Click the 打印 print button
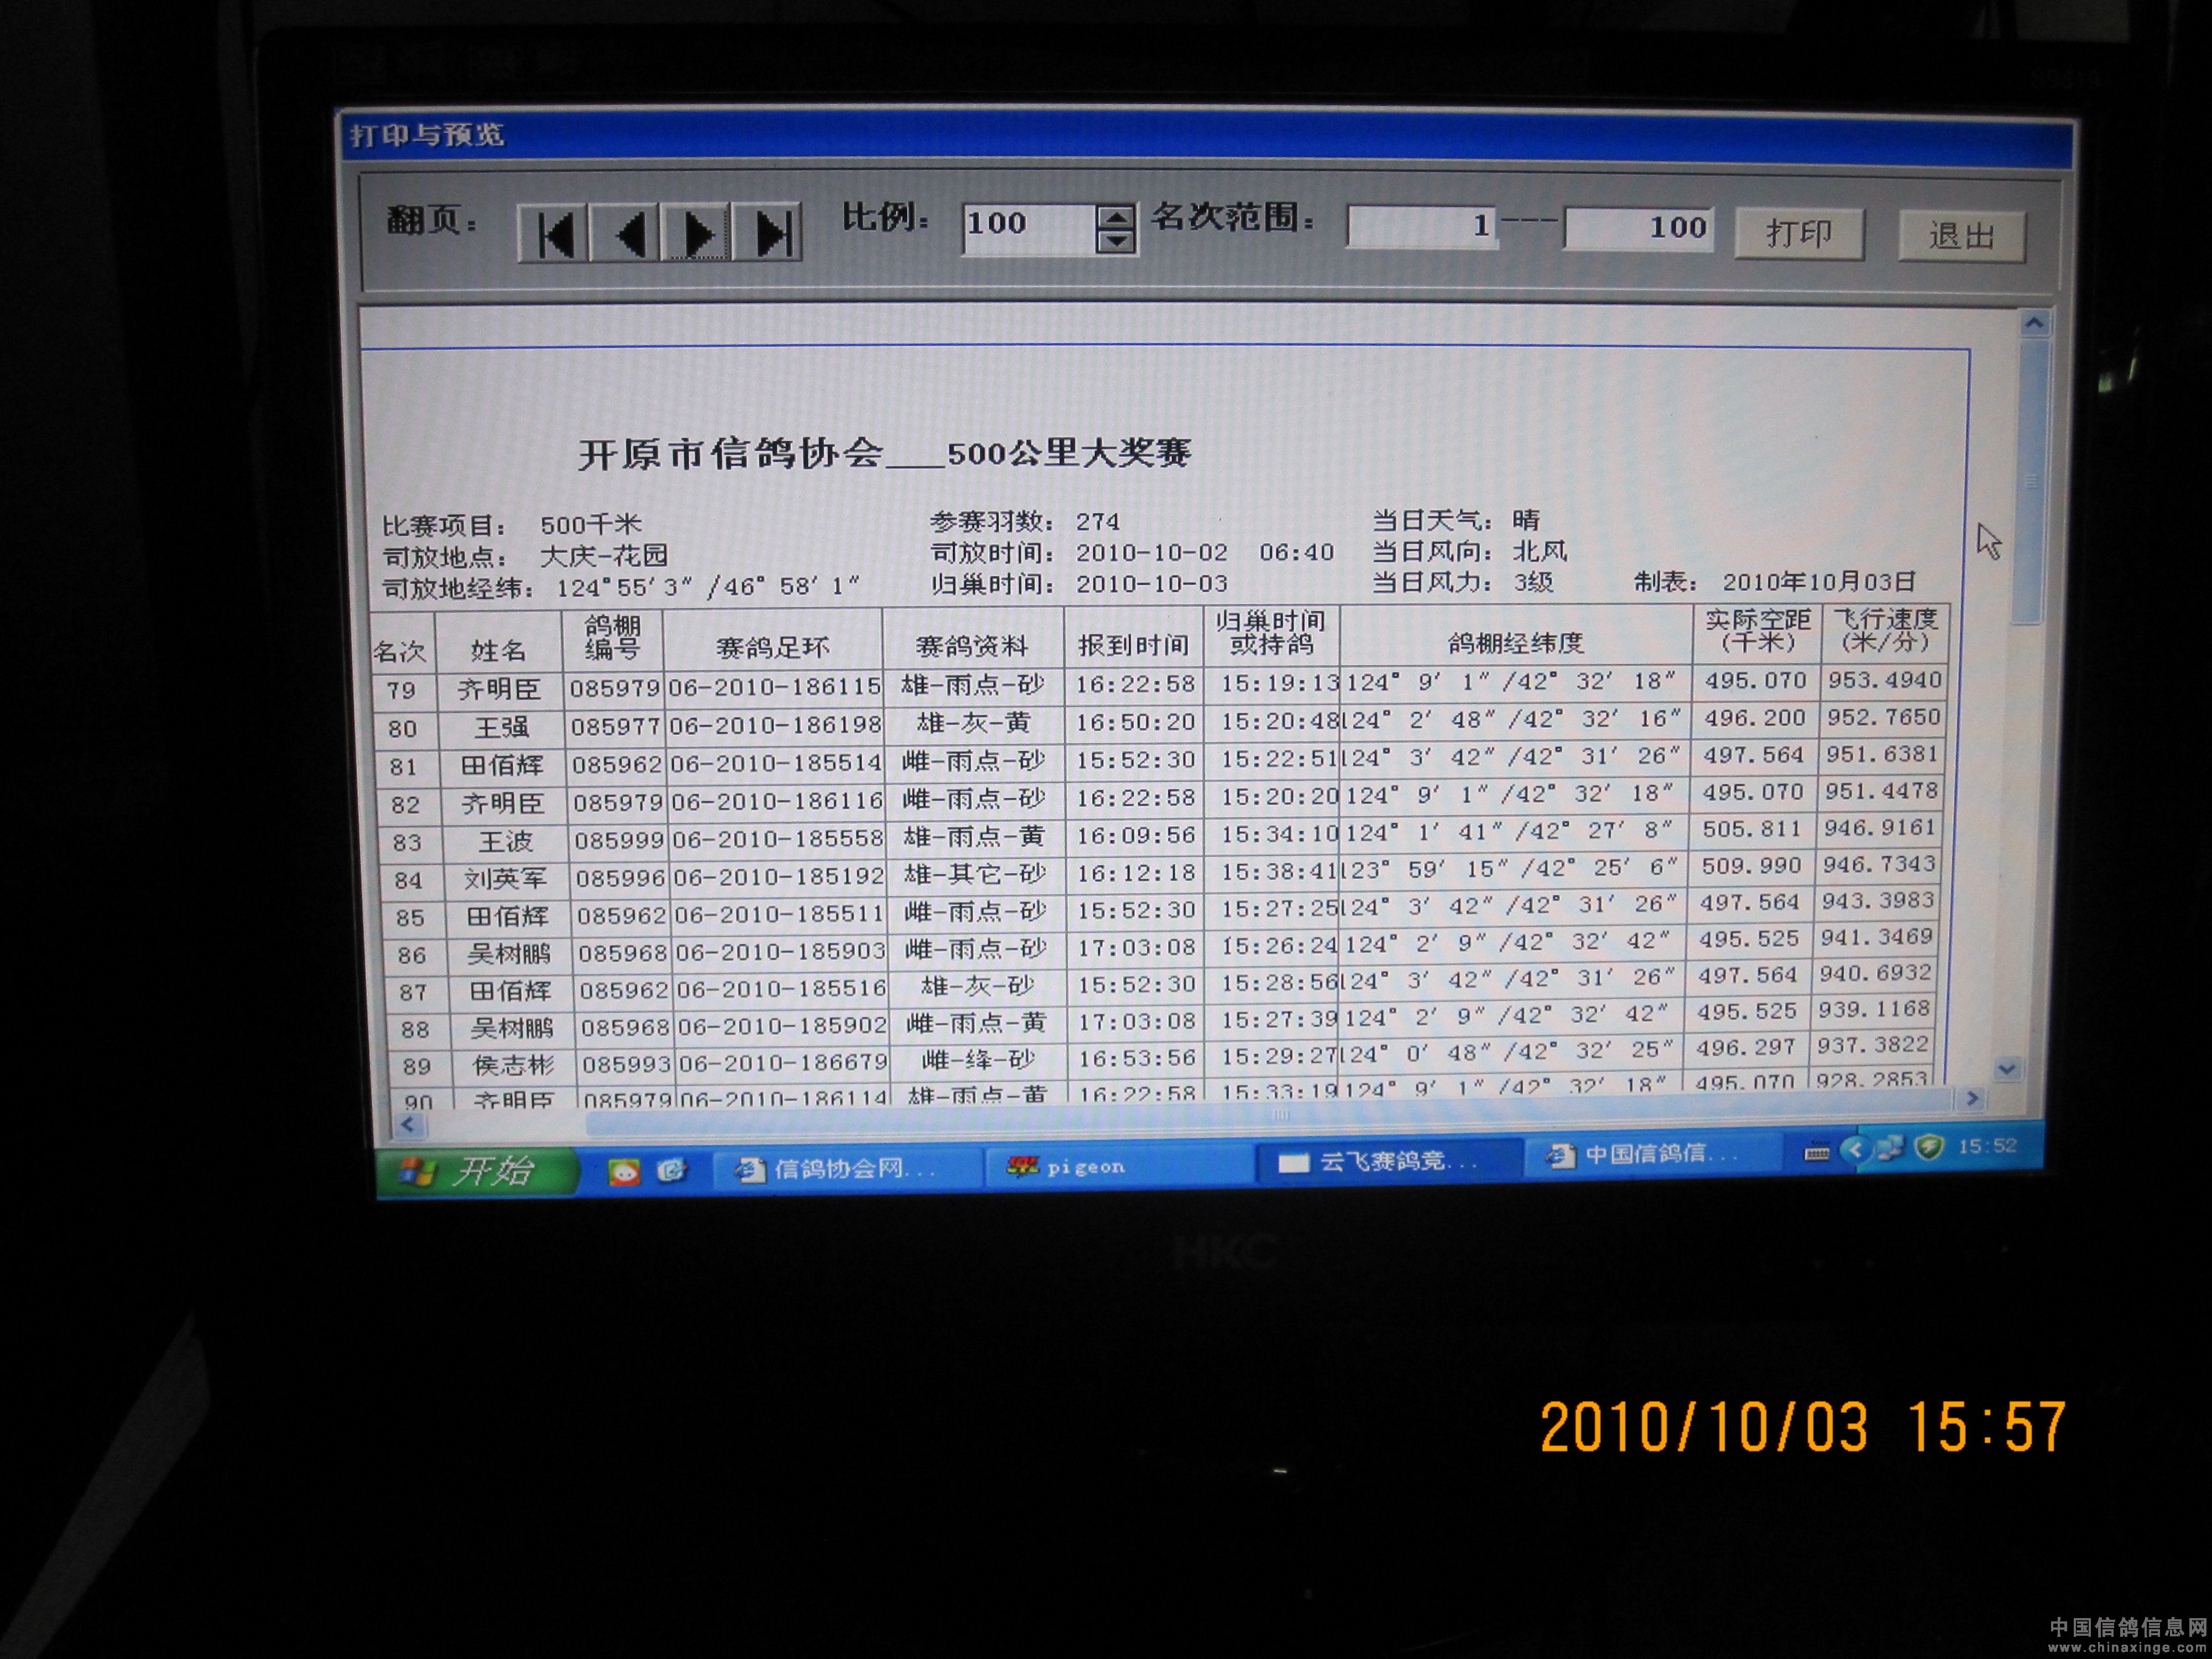This screenshot has width=2212, height=1659. pyautogui.click(x=1799, y=234)
